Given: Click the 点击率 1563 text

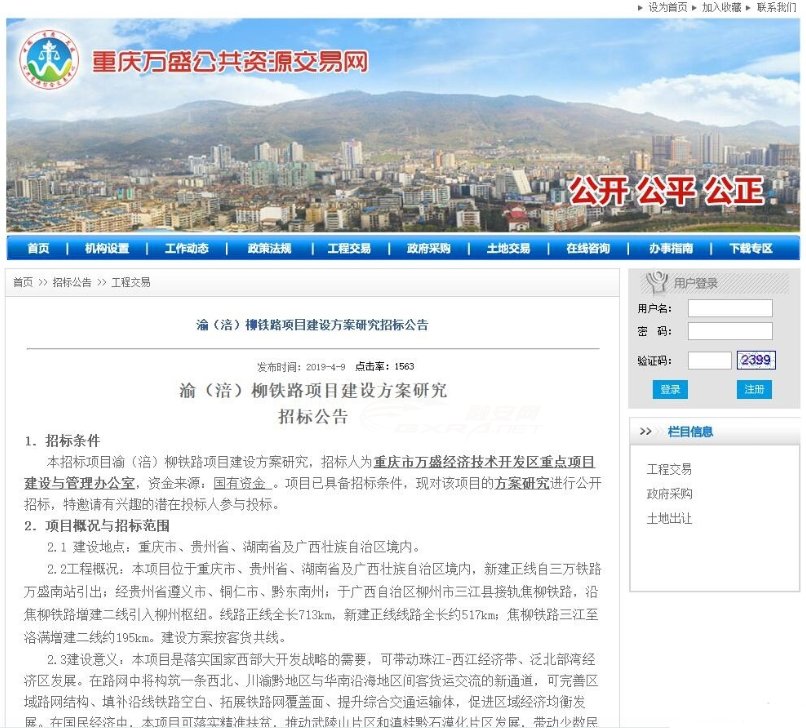Looking at the screenshot, I should (x=384, y=366).
